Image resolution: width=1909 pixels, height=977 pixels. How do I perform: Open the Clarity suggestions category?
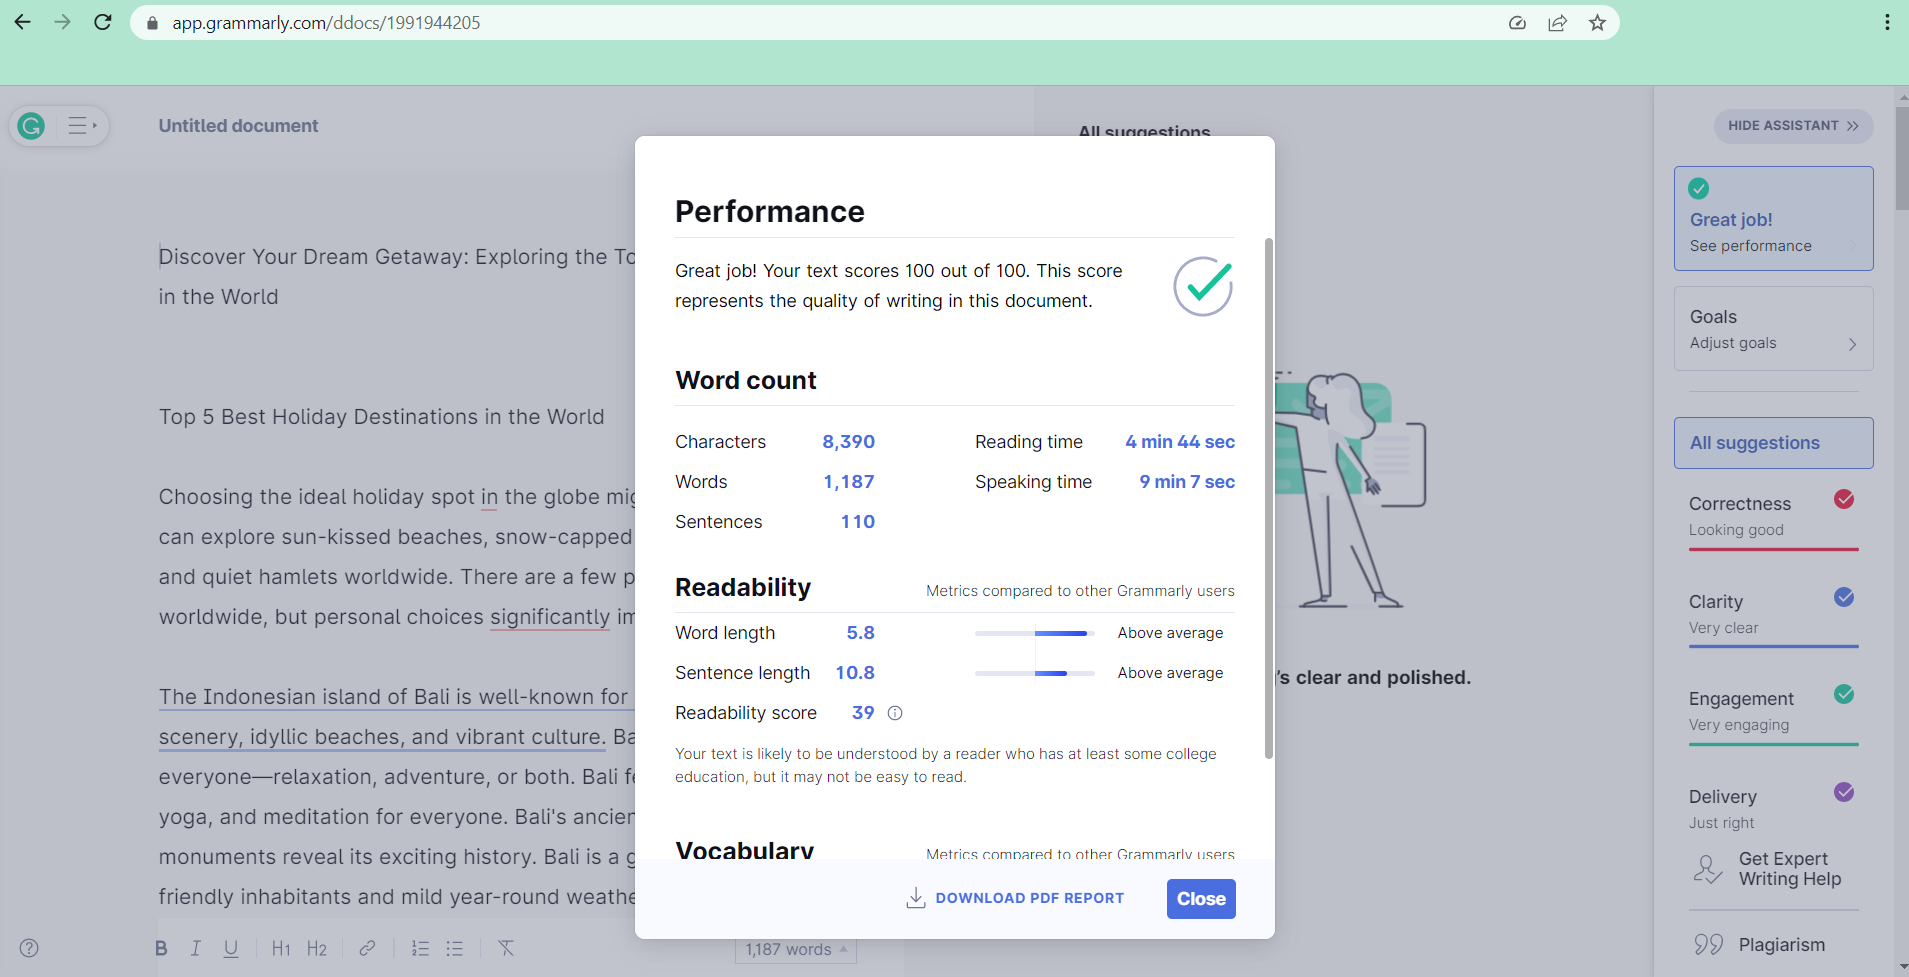[1774, 614]
